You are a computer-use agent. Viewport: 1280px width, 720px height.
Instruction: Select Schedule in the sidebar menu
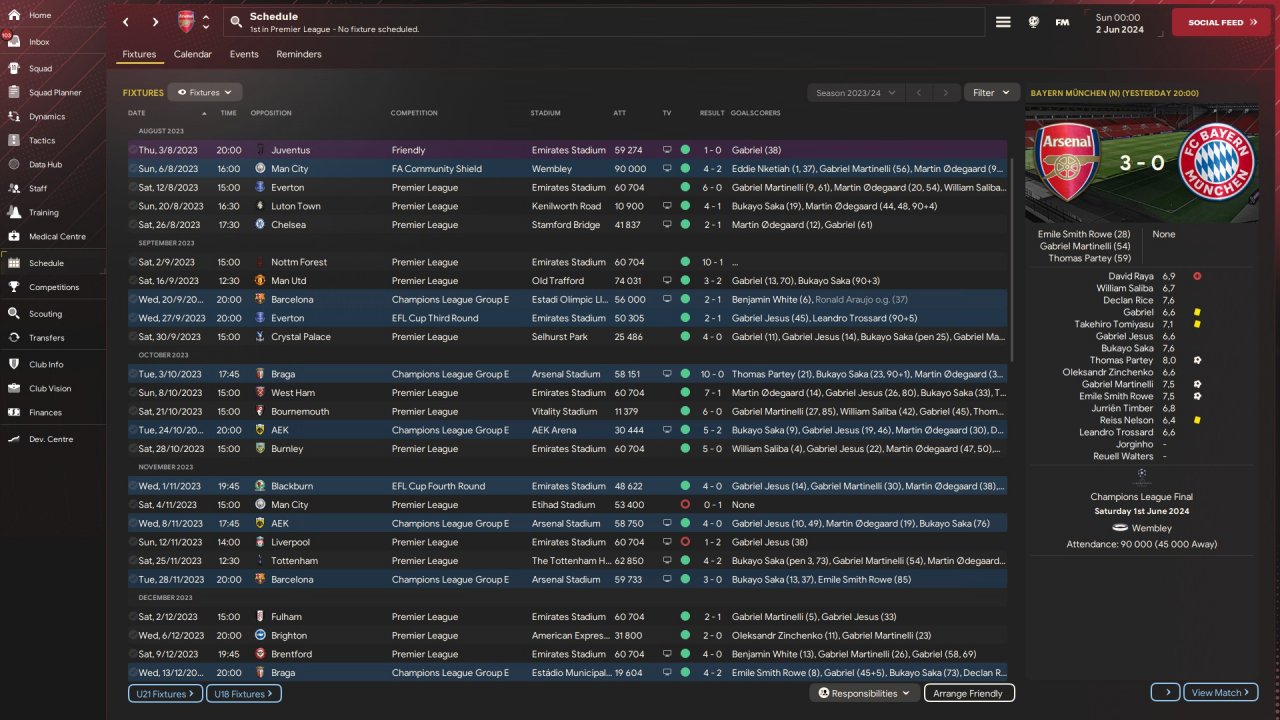(53, 263)
